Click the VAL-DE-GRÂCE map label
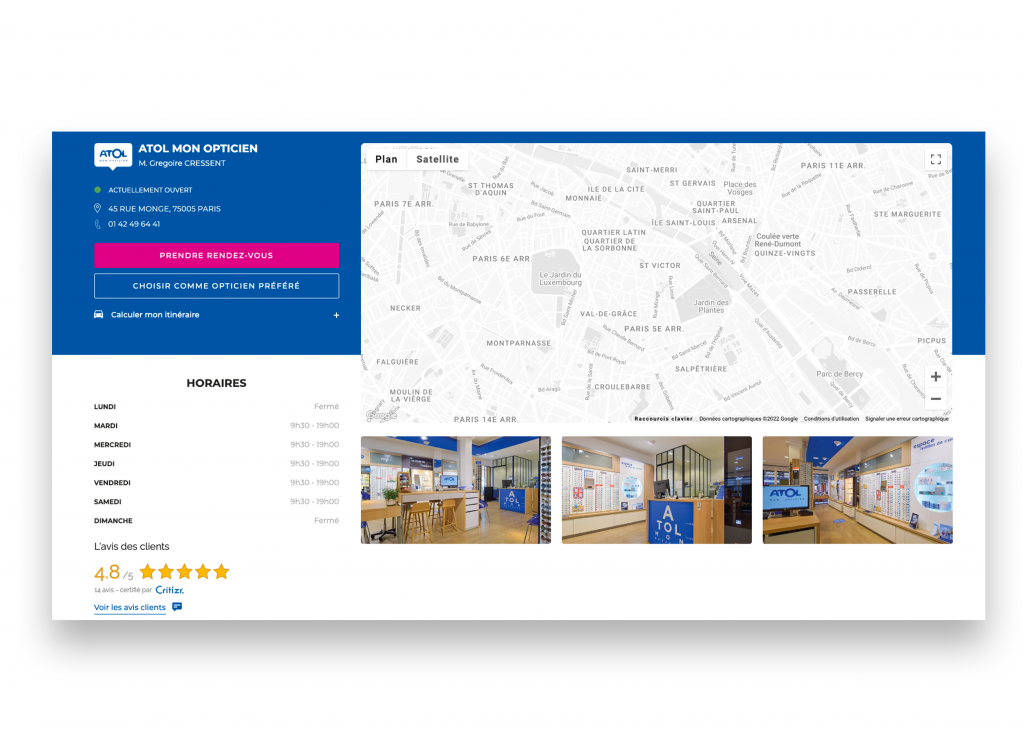Image resolution: width=1024 pixels, height=734 pixels. (x=609, y=314)
